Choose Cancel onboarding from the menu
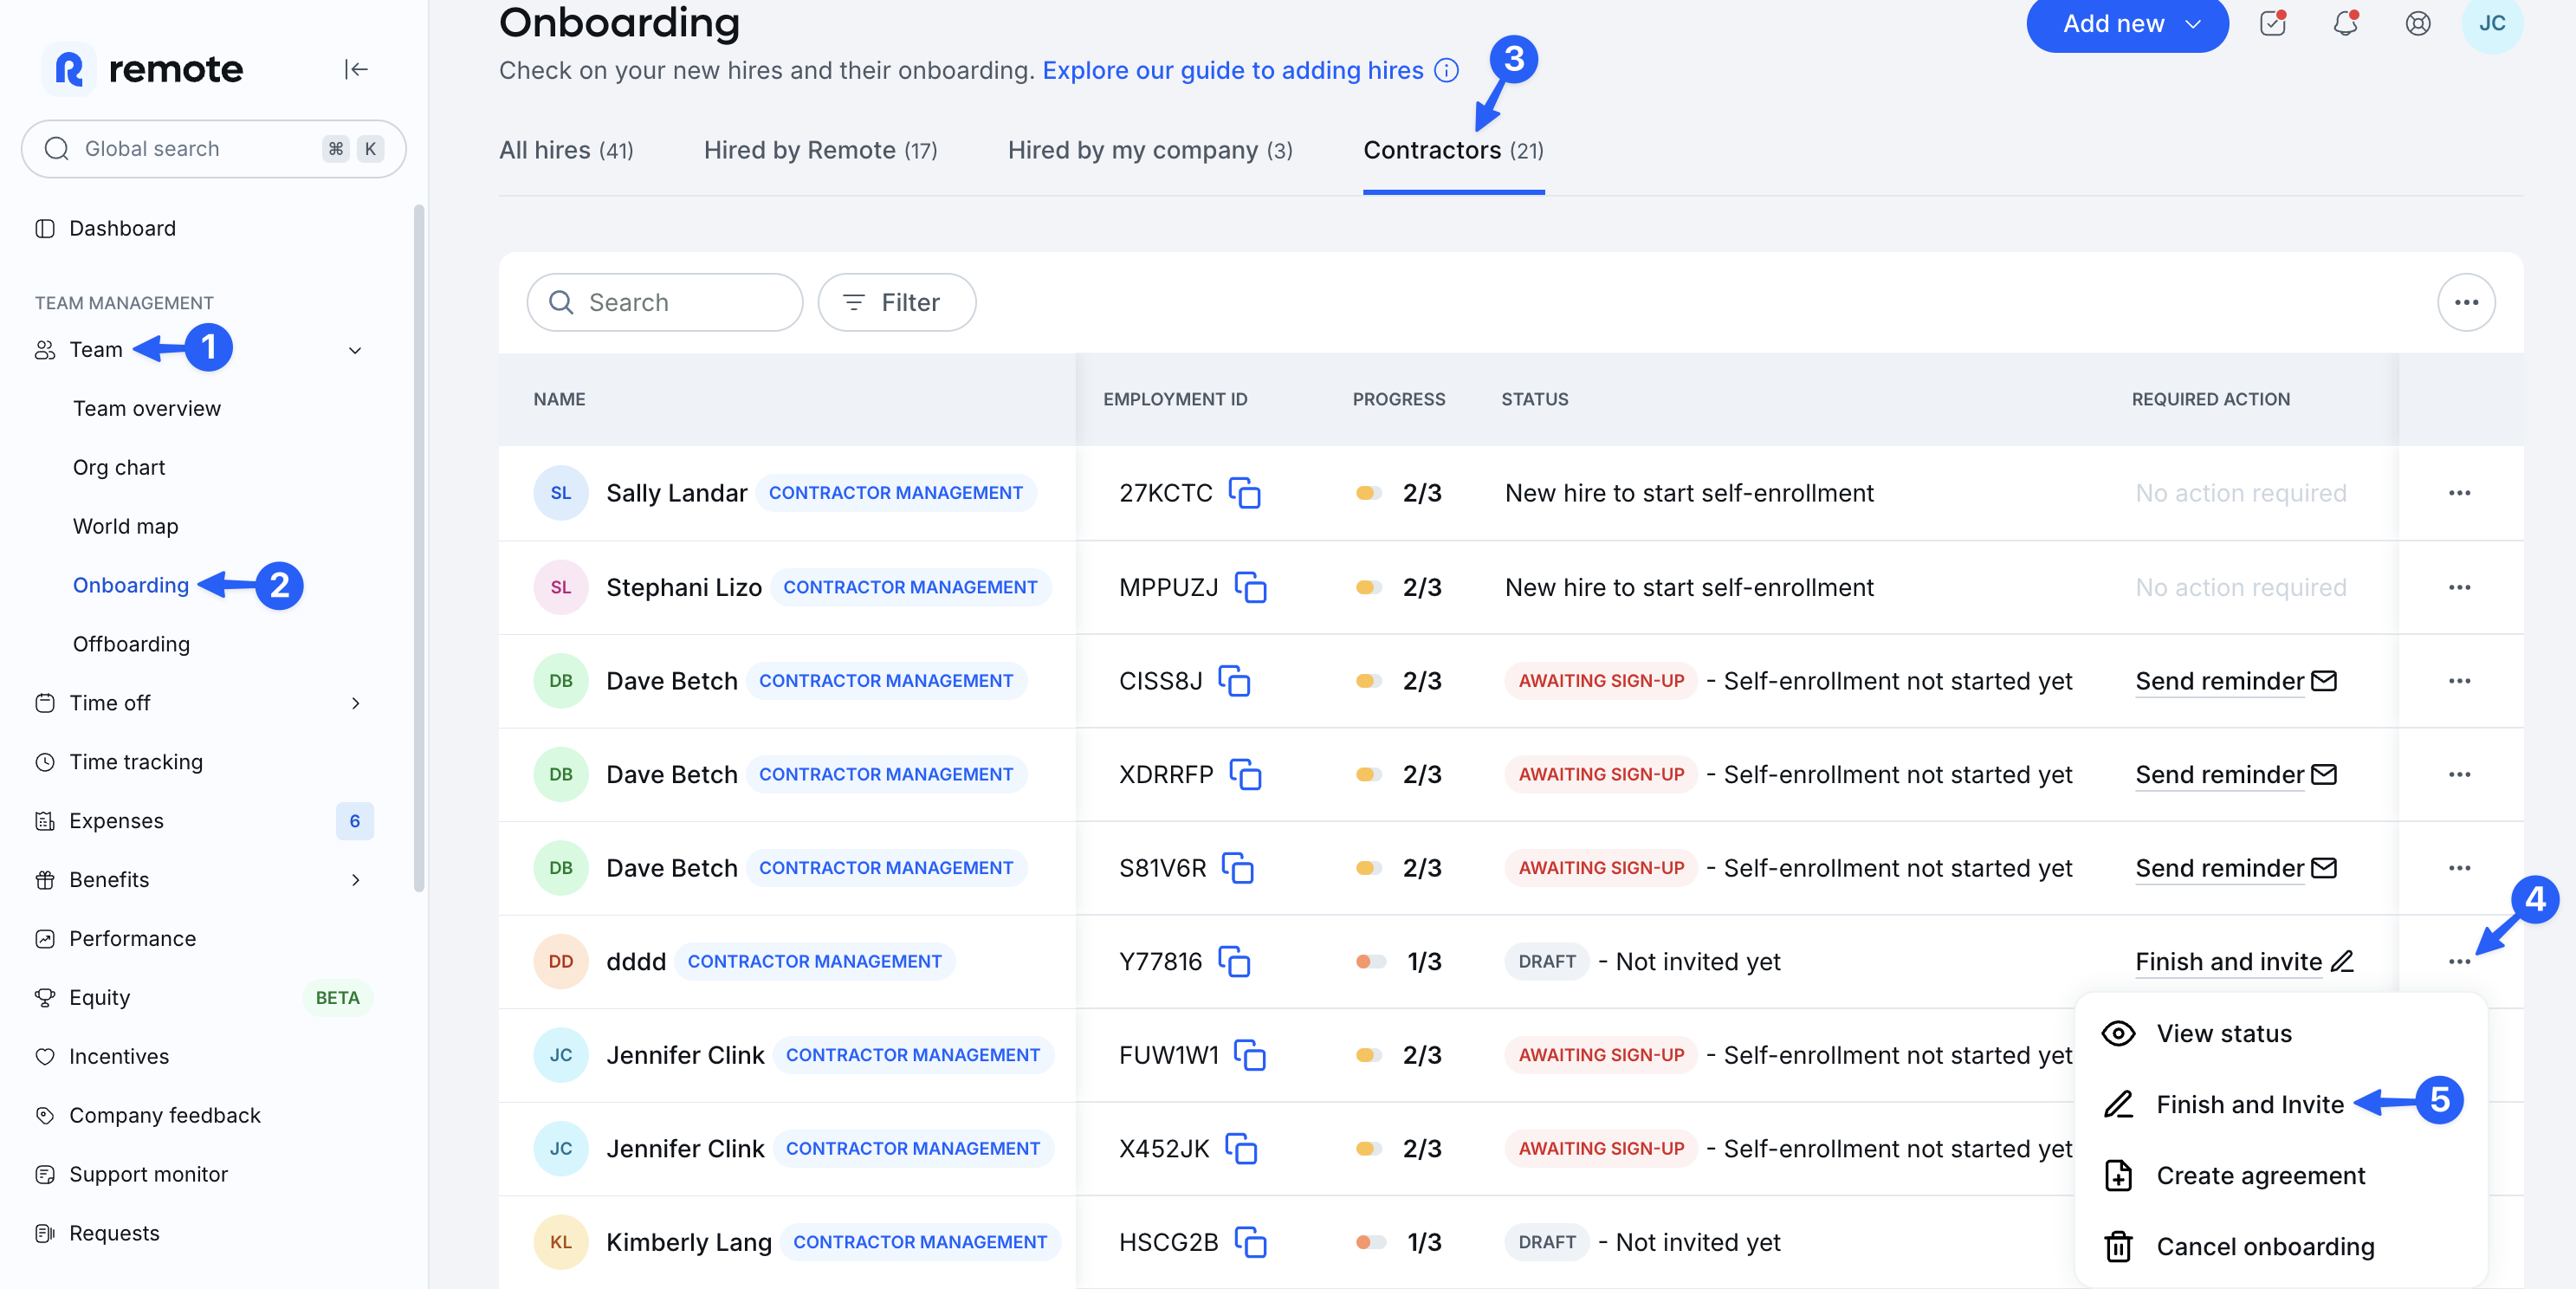This screenshot has height=1289, width=2576. point(2280,1246)
